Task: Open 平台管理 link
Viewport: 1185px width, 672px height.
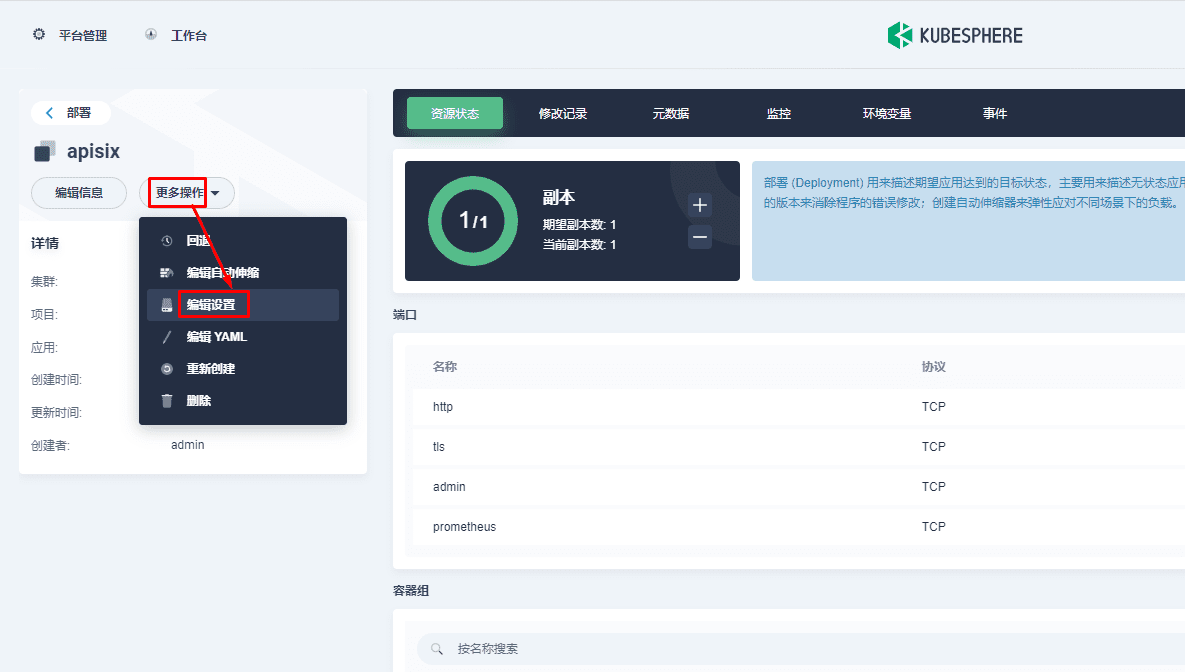Action: [83, 36]
